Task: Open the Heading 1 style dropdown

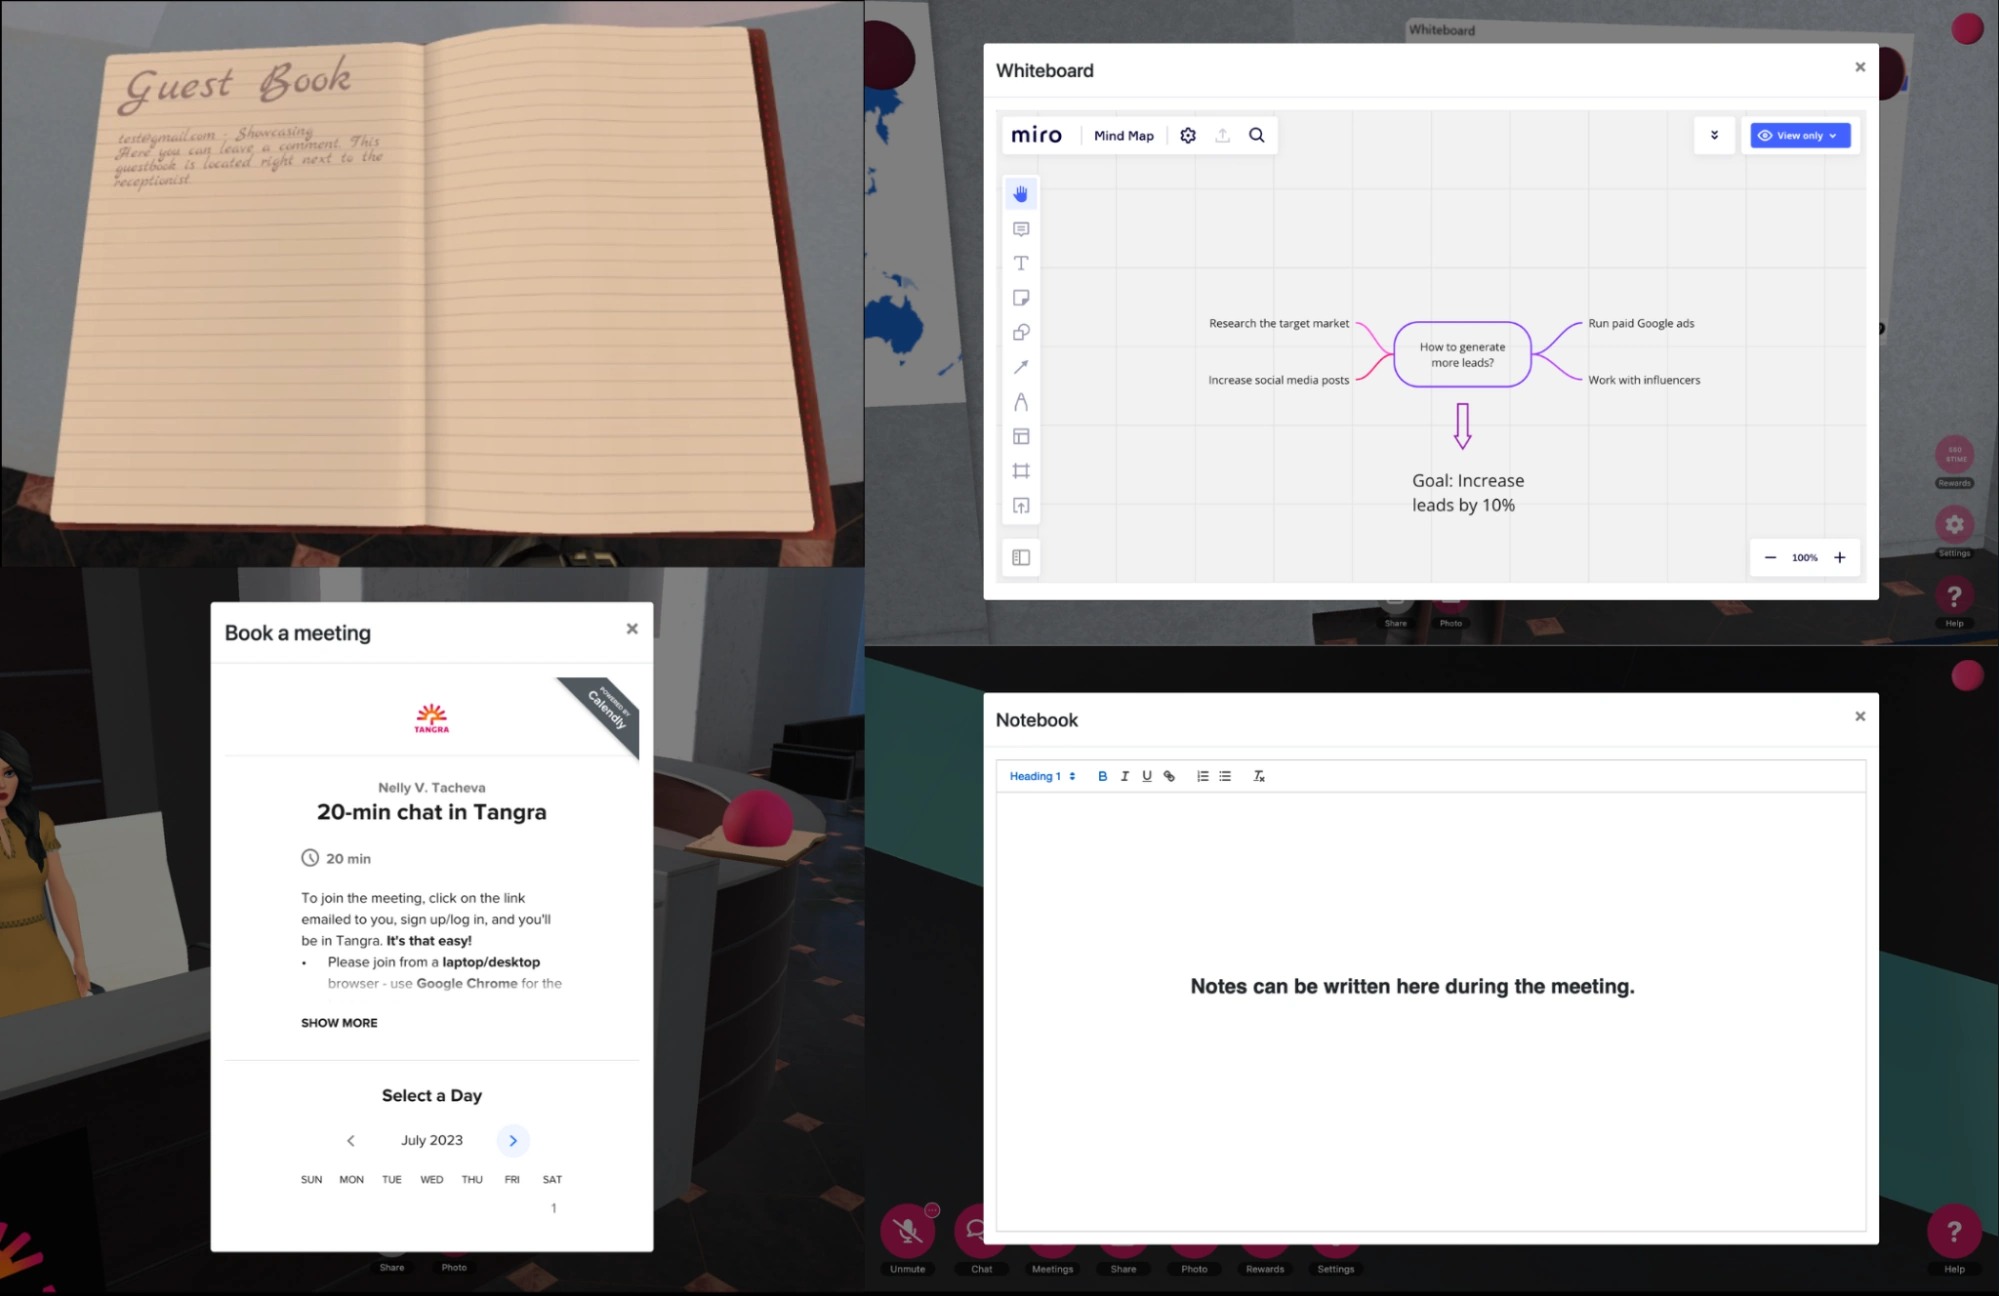Action: pyautogui.click(x=1041, y=776)
